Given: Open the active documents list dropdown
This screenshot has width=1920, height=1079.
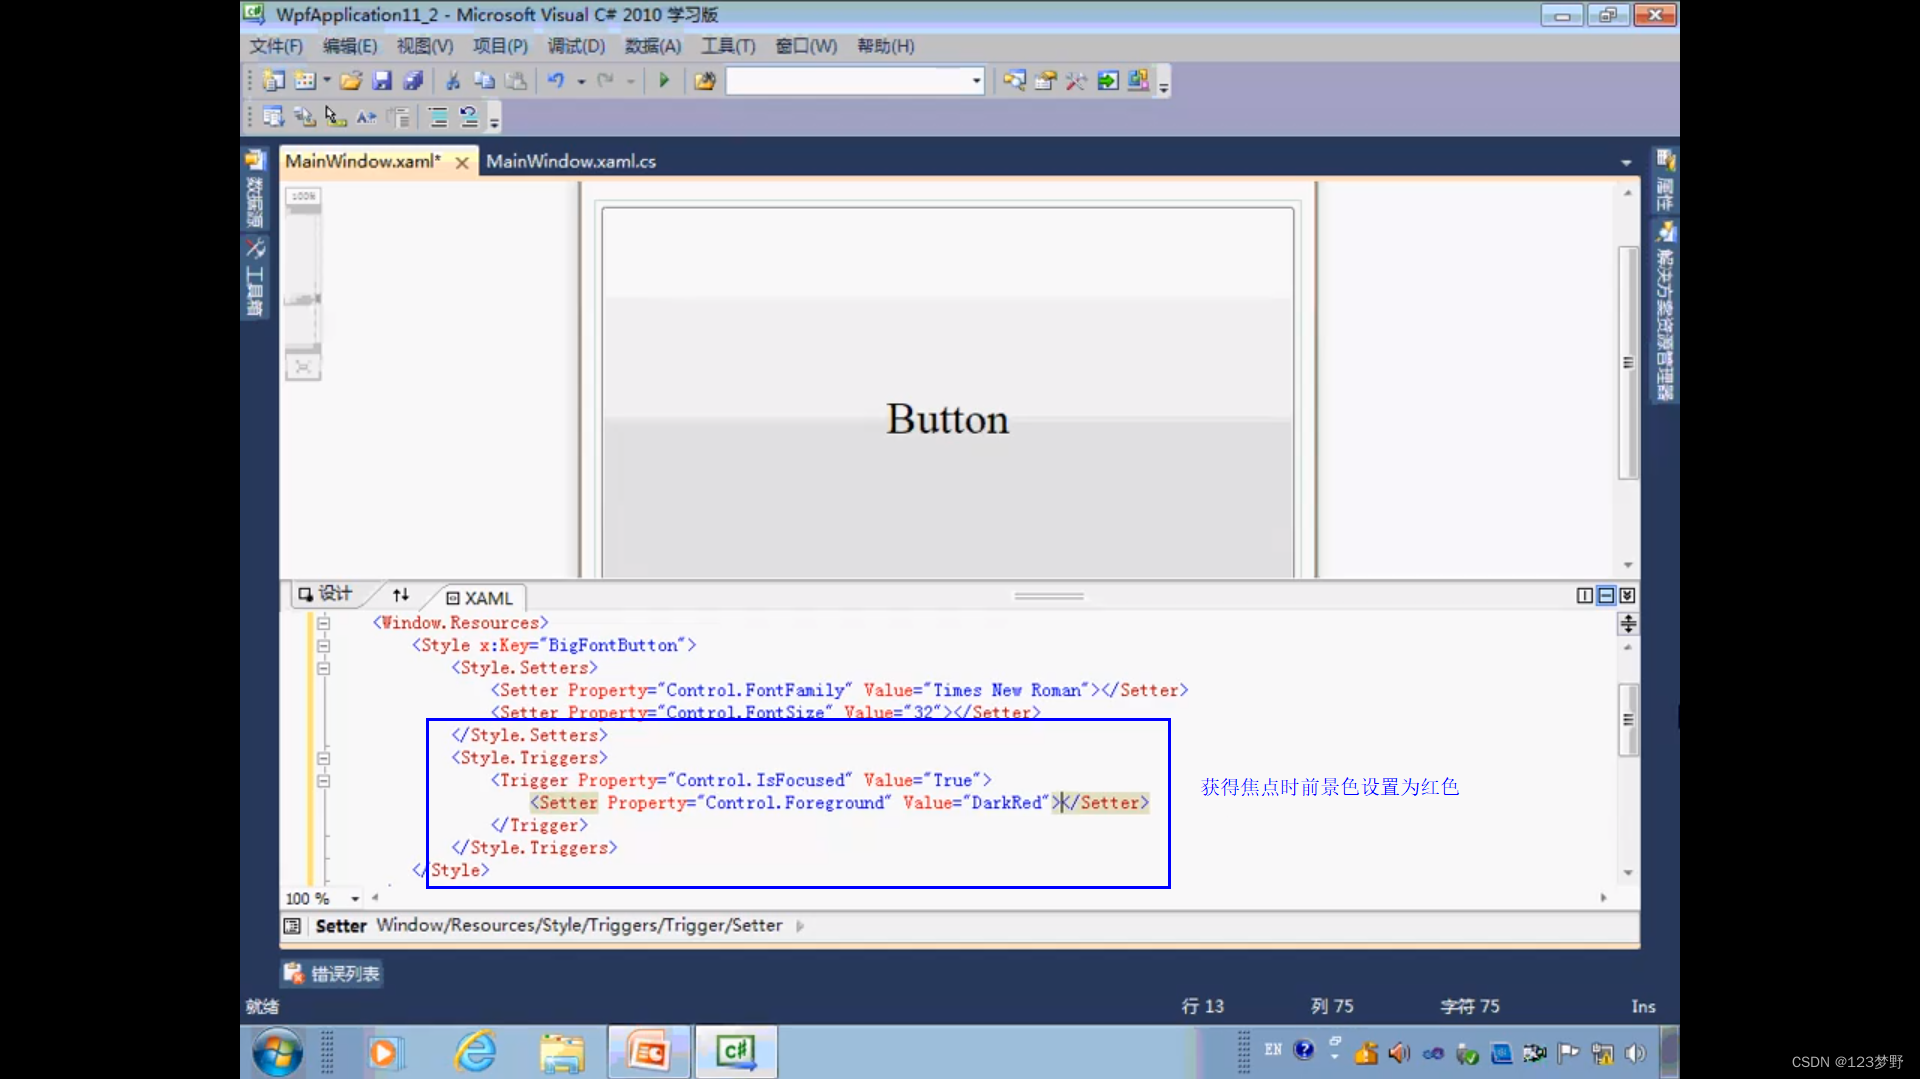Looking at the screenshot, I should 1626,162.
